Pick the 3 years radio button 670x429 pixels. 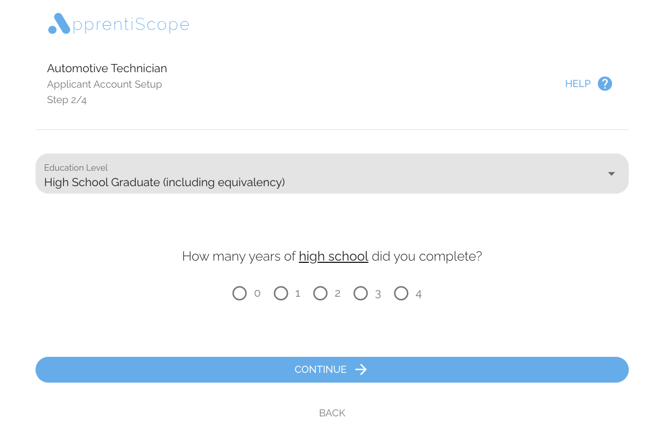pos(361,293)
